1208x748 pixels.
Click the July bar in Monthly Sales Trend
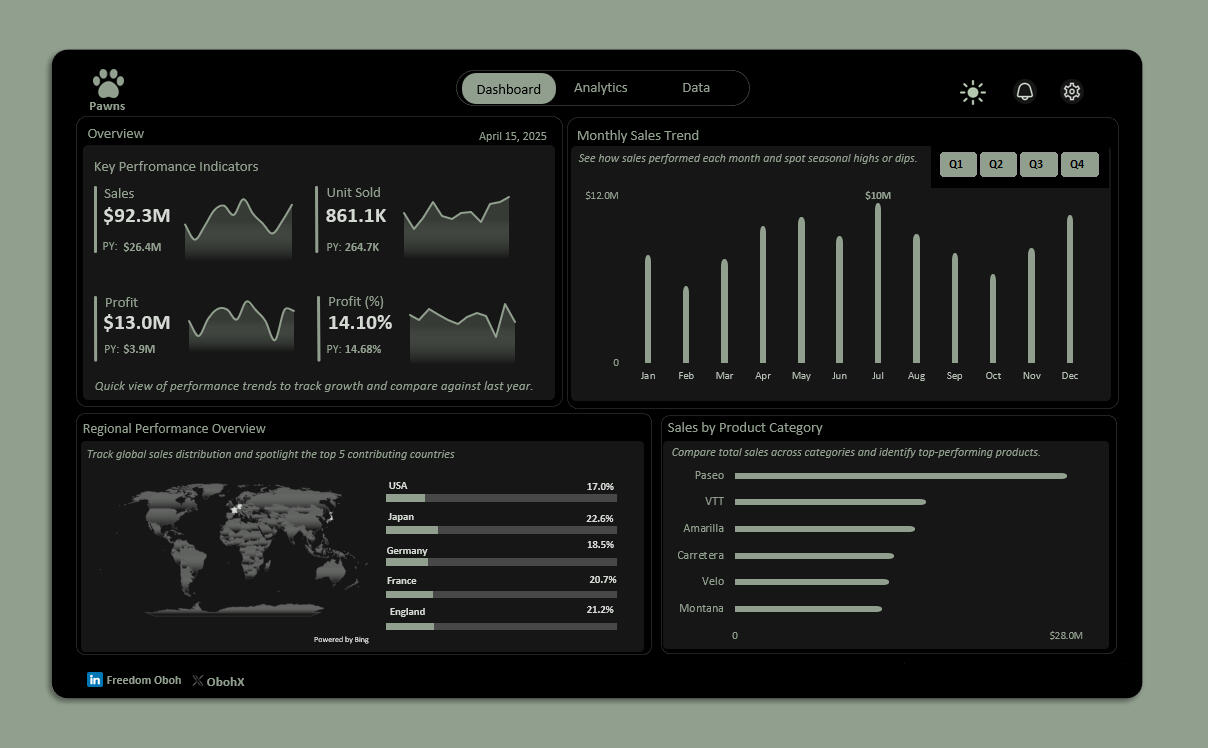coord(878,285)
